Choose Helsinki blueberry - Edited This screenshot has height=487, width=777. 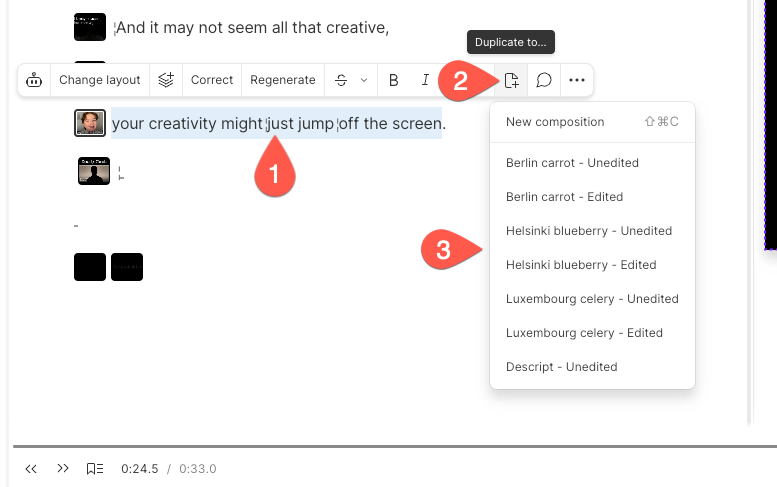point(592,265)
